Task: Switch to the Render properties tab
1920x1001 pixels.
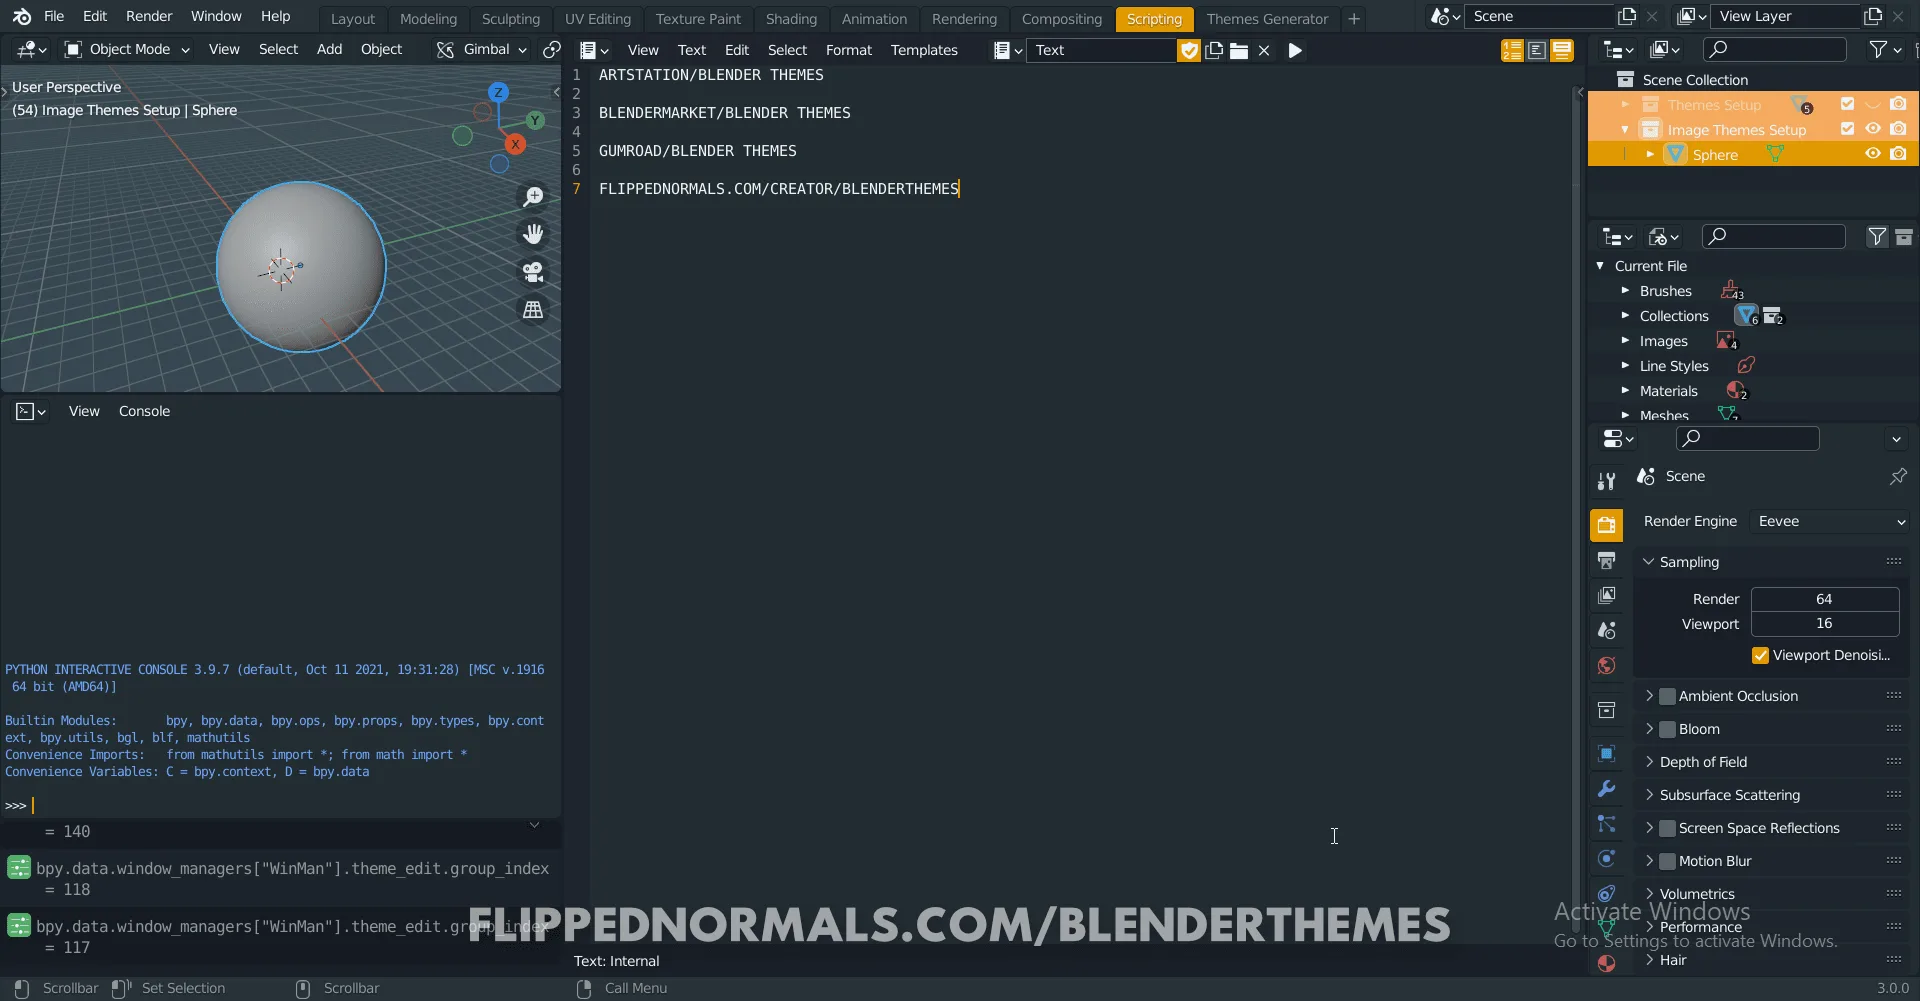Action: [1608, 524]
